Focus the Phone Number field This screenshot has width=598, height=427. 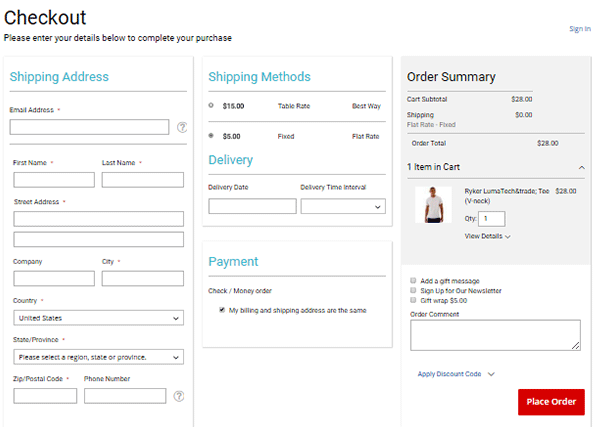pyautogui.click(x=125, y=396)
